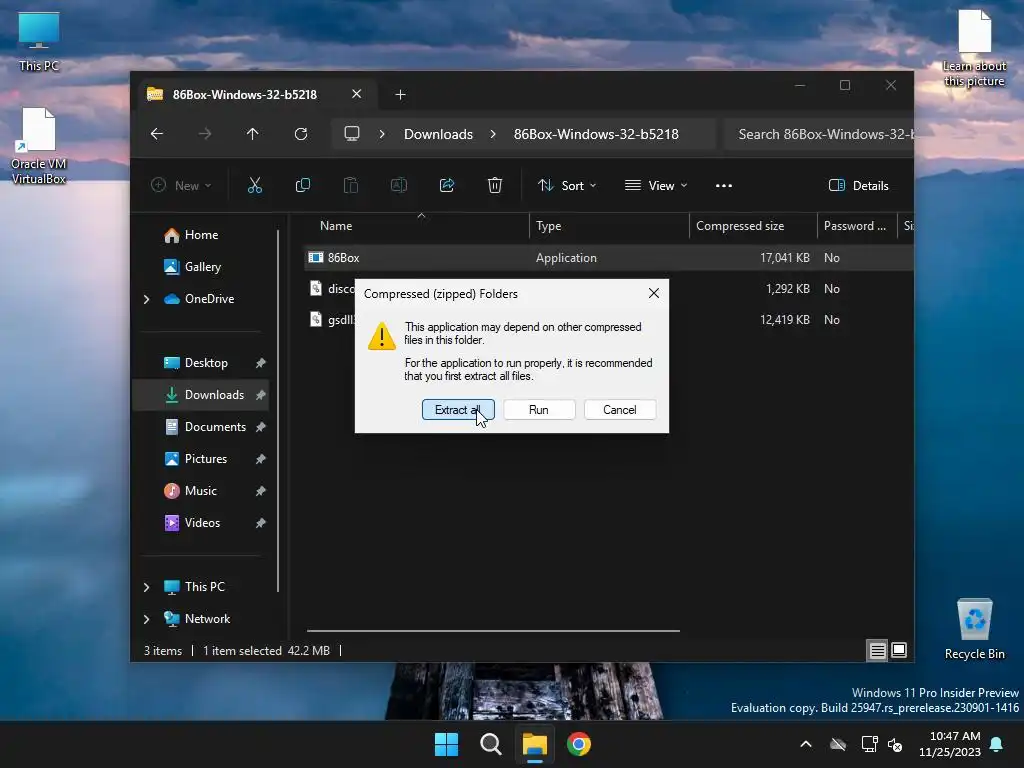Open Gallery in the navigation pane

pos(202,267)
